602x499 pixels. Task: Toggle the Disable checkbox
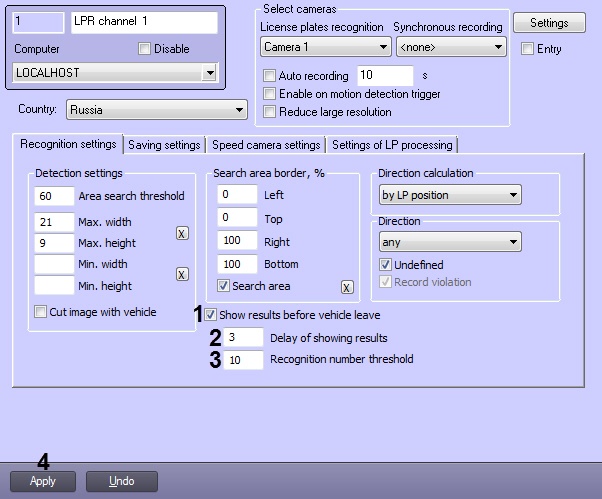pyautogui.click(x=145, y=48)
